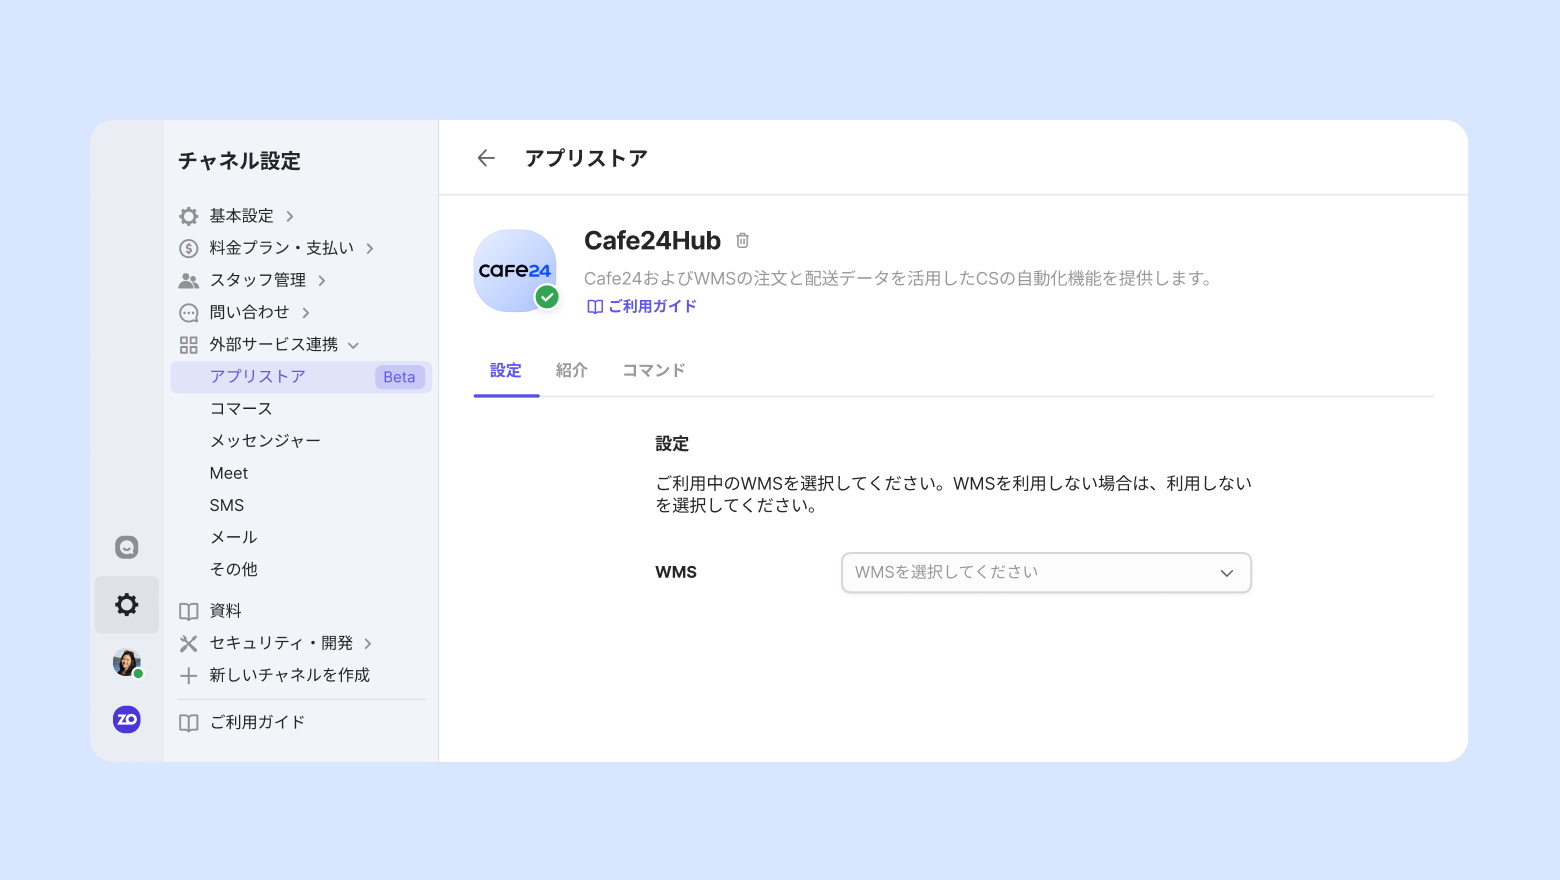The width and height of the screenshot is (1560, 880).
Task: Click the gear icon beside 基本設定
Action: tap(188, 216)
